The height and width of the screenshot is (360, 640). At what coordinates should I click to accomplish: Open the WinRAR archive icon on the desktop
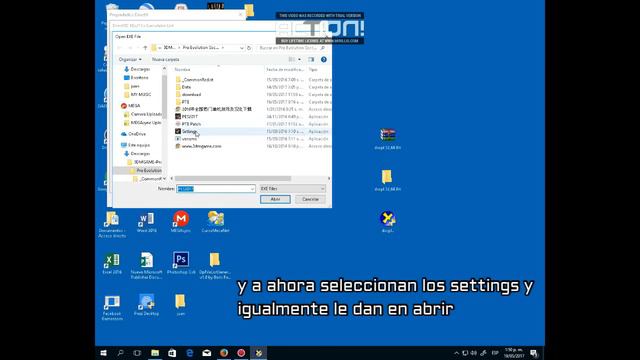[x=387, y=139]
